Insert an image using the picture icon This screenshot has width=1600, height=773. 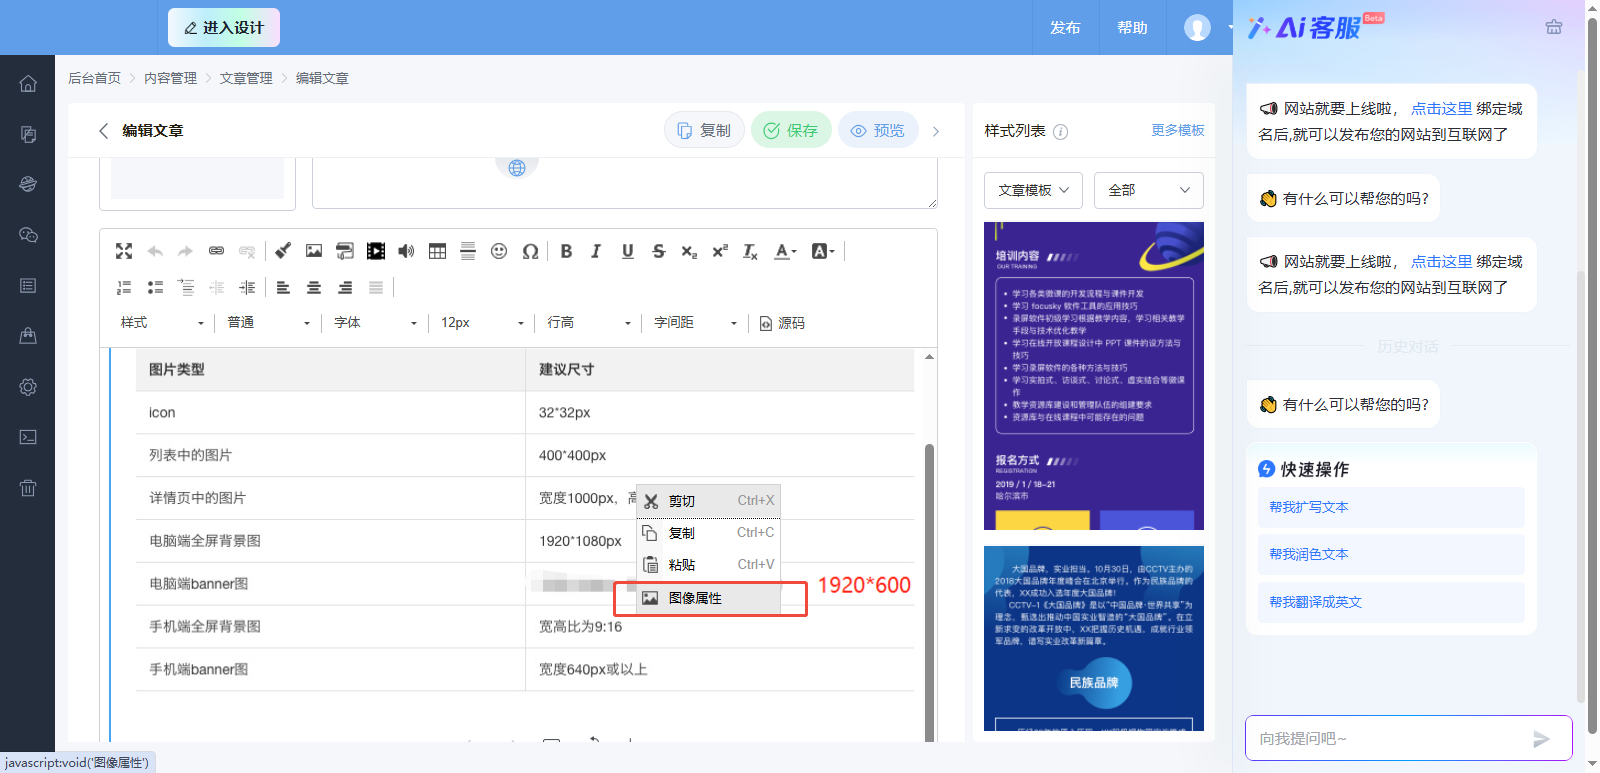pos(314,251)
